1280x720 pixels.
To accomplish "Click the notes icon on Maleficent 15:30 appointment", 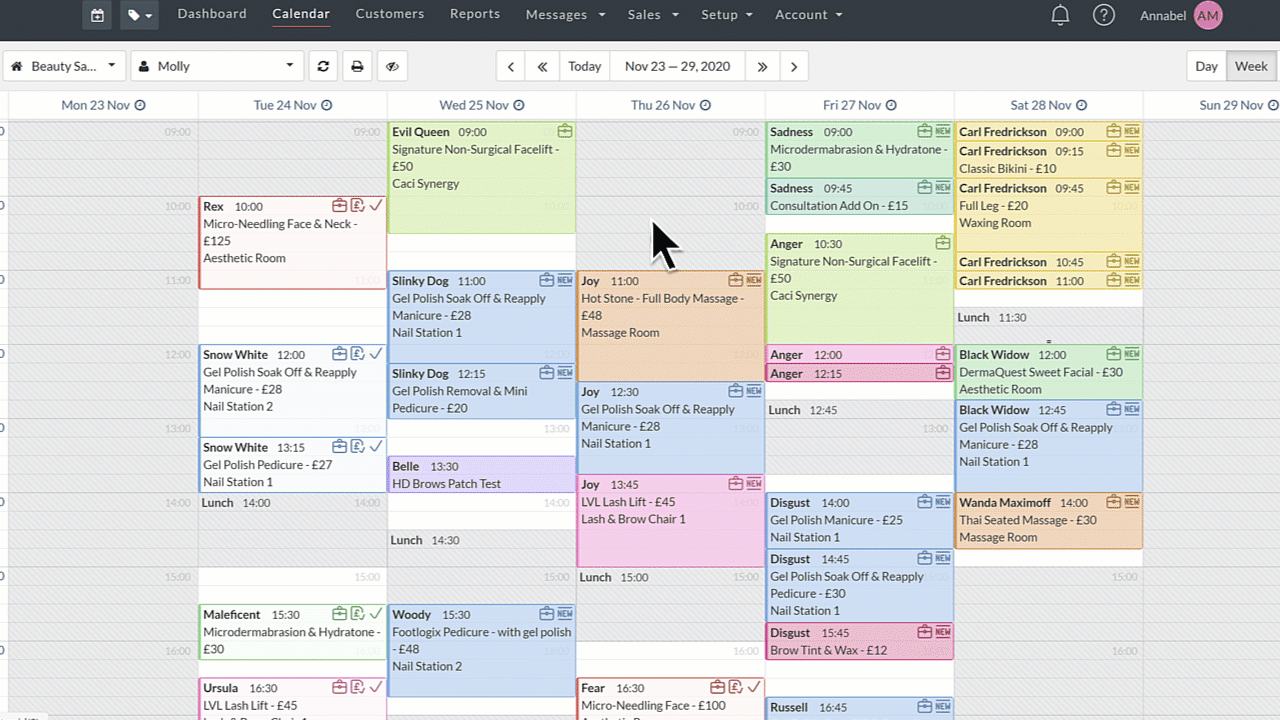I will click(358, 614).
